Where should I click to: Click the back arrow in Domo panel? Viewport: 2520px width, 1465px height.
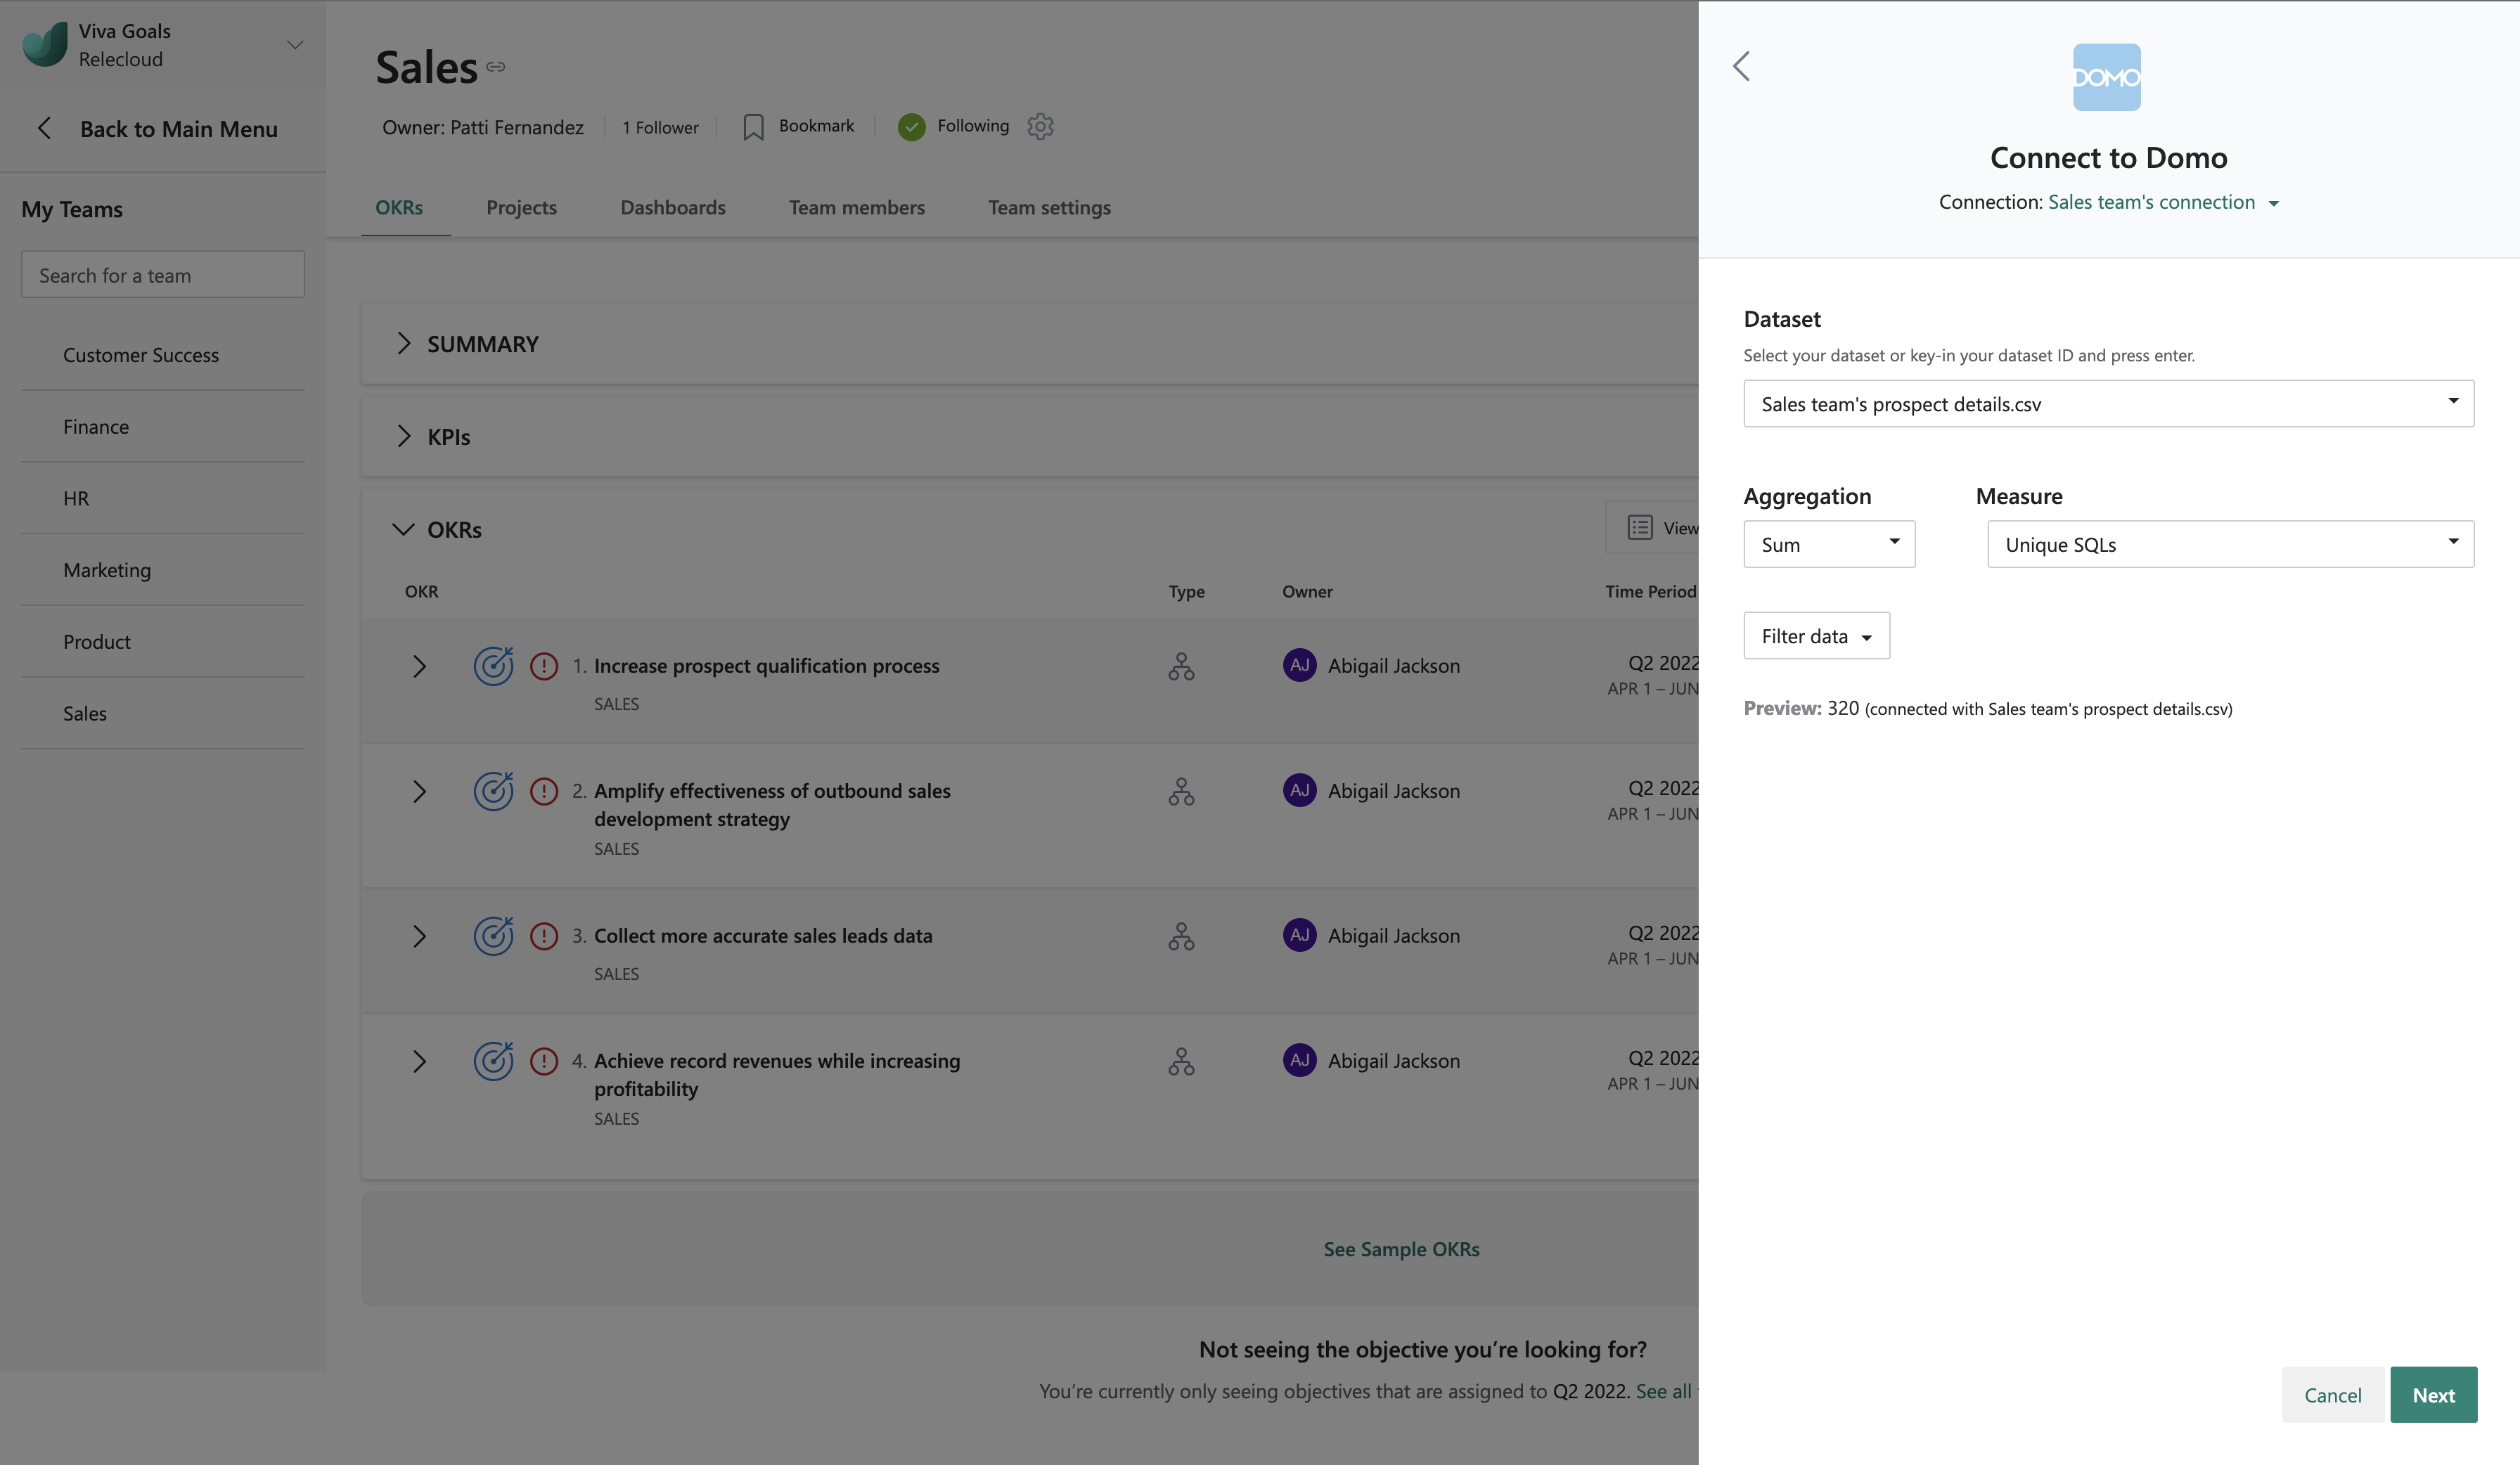1741,67
